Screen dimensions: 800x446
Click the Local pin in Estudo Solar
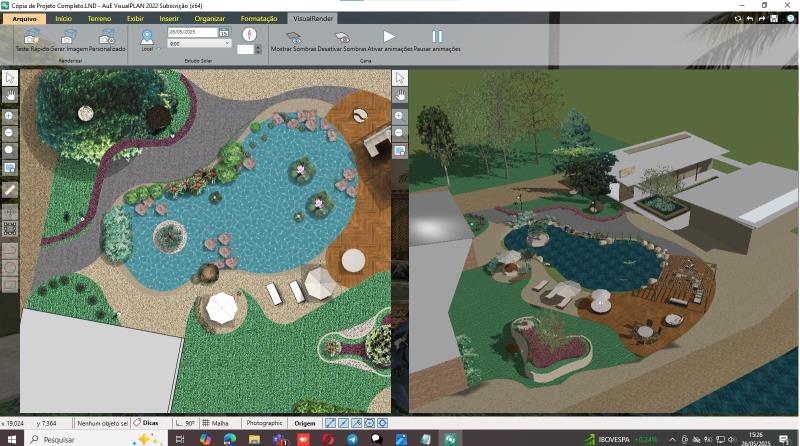pos(147,38)
